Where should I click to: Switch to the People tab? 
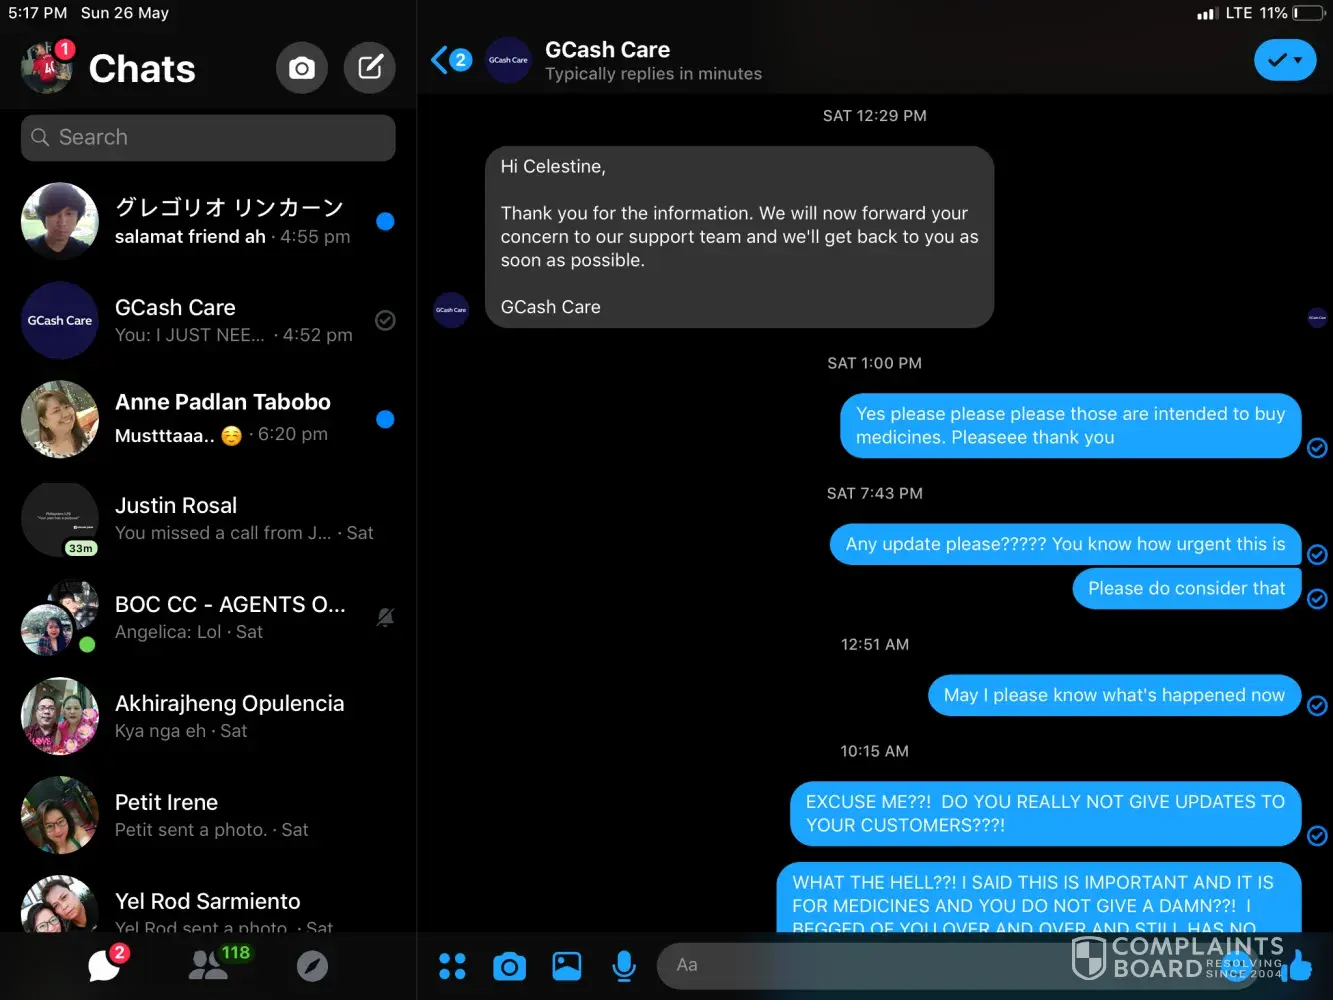point(210,965)
